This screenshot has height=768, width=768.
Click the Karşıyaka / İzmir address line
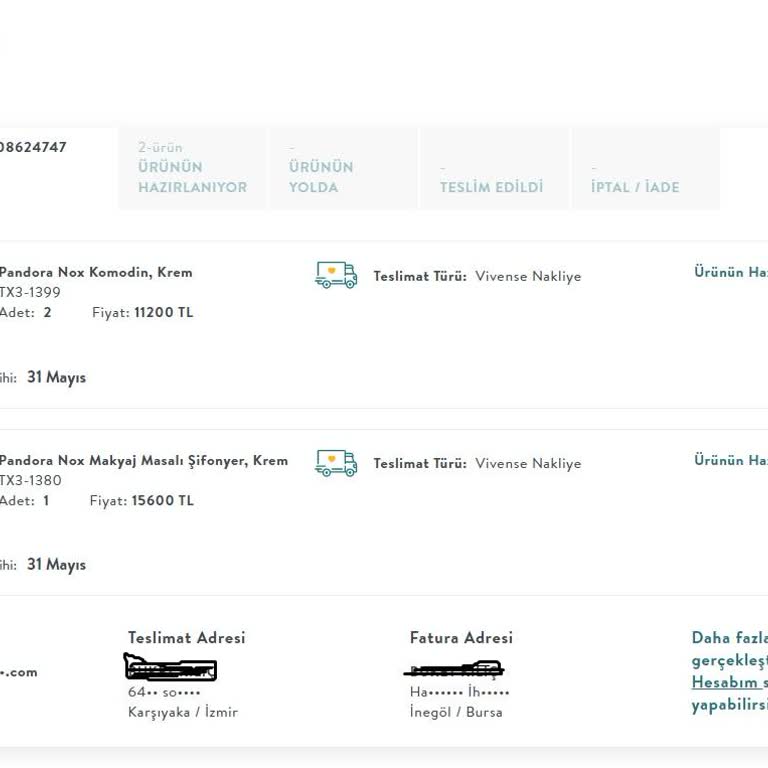183,712
